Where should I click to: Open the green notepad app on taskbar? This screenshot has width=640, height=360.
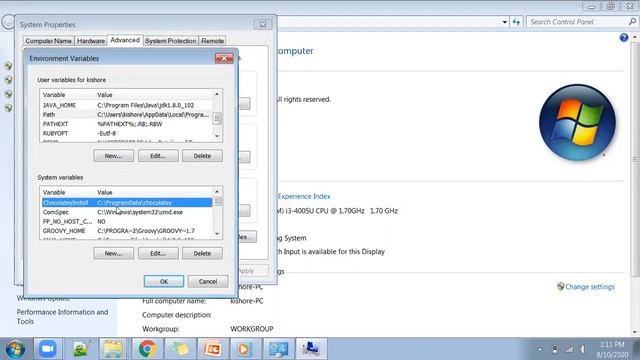[81, 349]
